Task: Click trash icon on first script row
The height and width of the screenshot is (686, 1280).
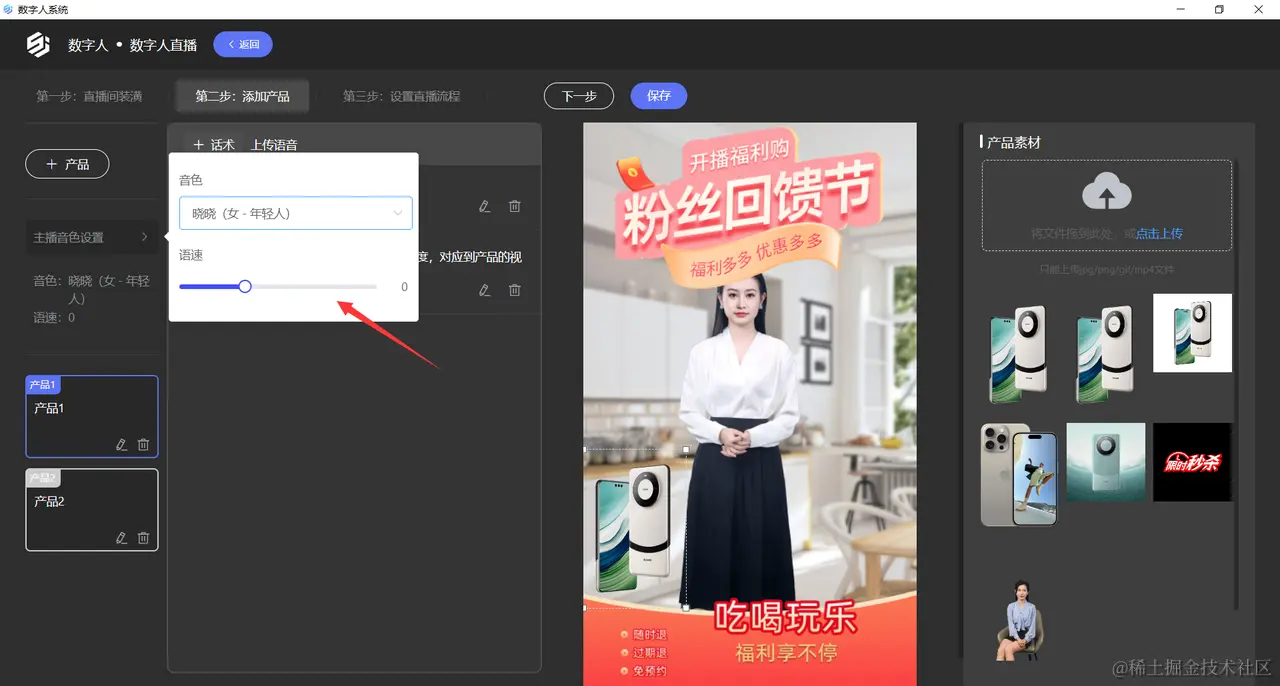Action: pyautogui.click(x=515, y=206)
